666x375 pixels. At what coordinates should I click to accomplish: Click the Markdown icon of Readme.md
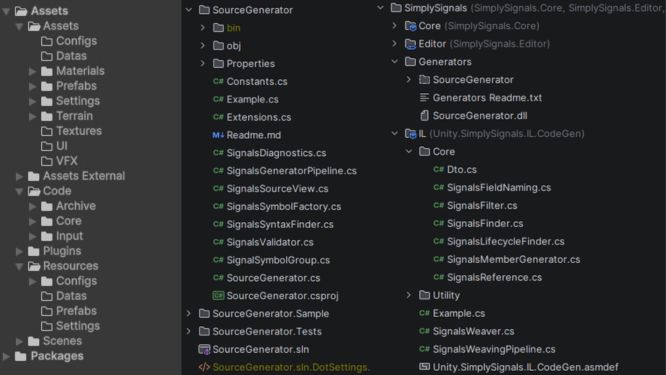(x=218, y=135)
